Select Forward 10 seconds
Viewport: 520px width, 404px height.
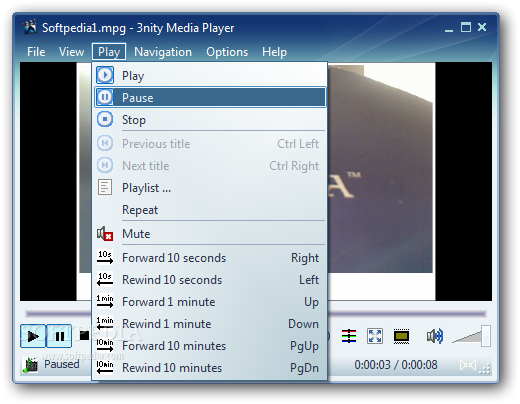210,257
